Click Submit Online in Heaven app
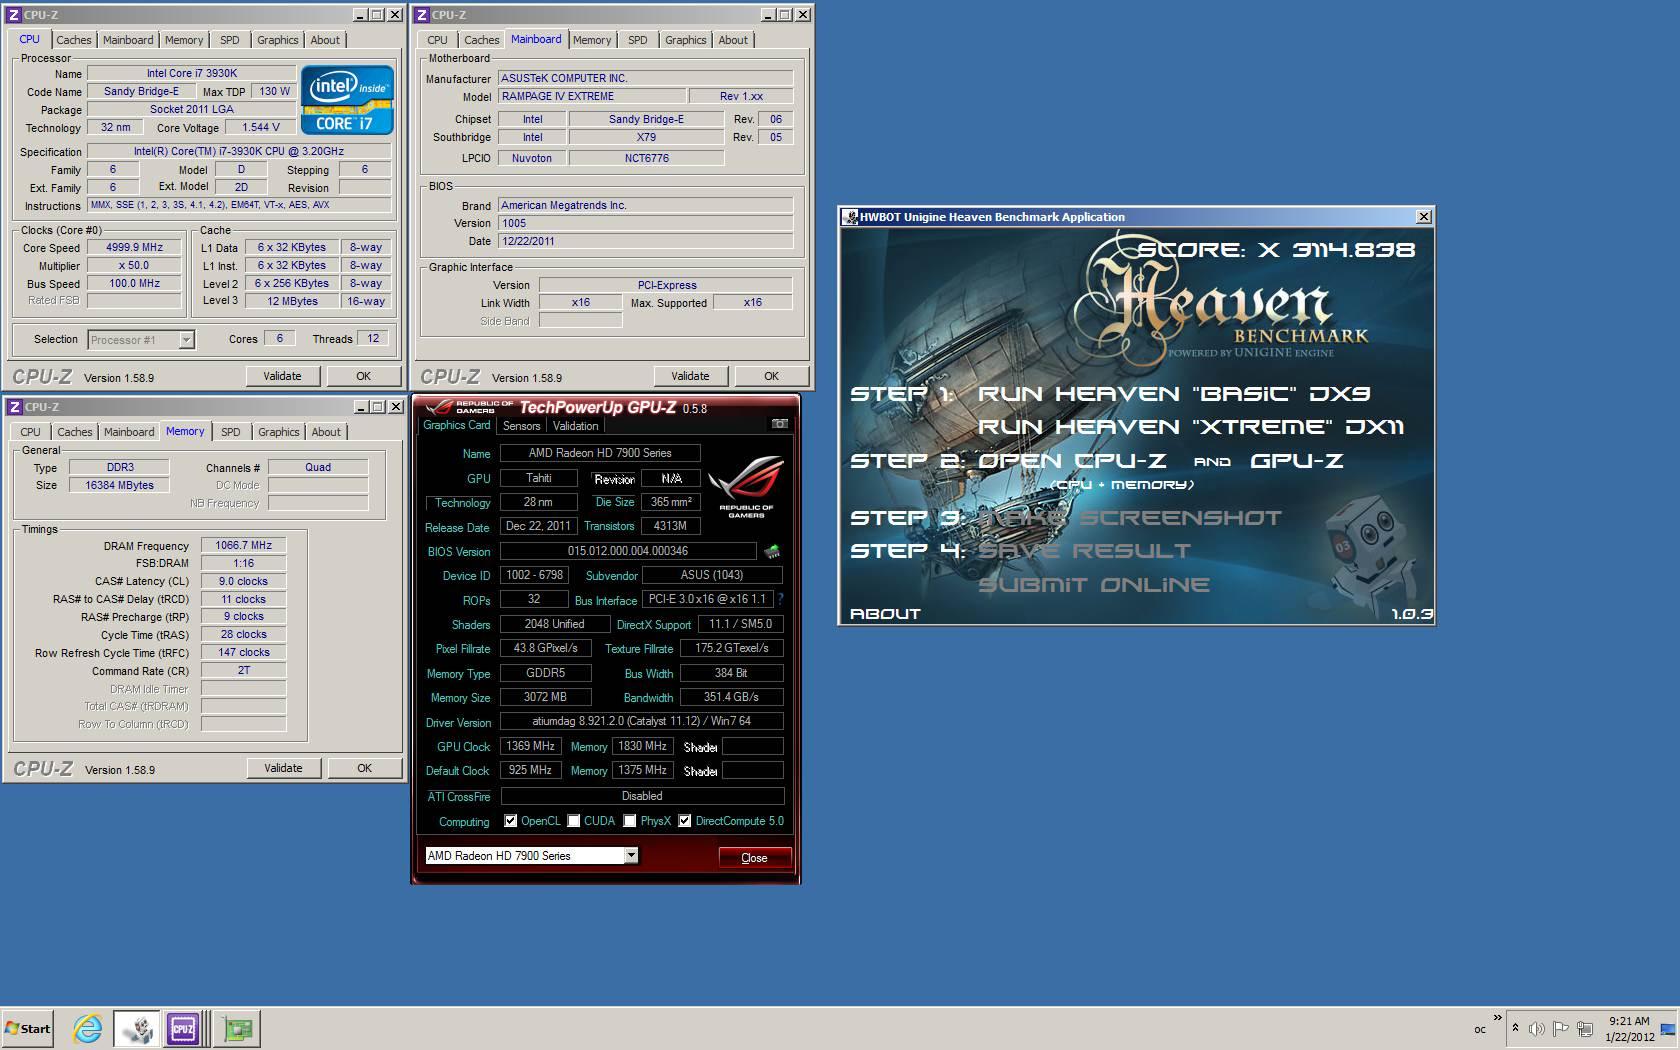 (1094, 585)
